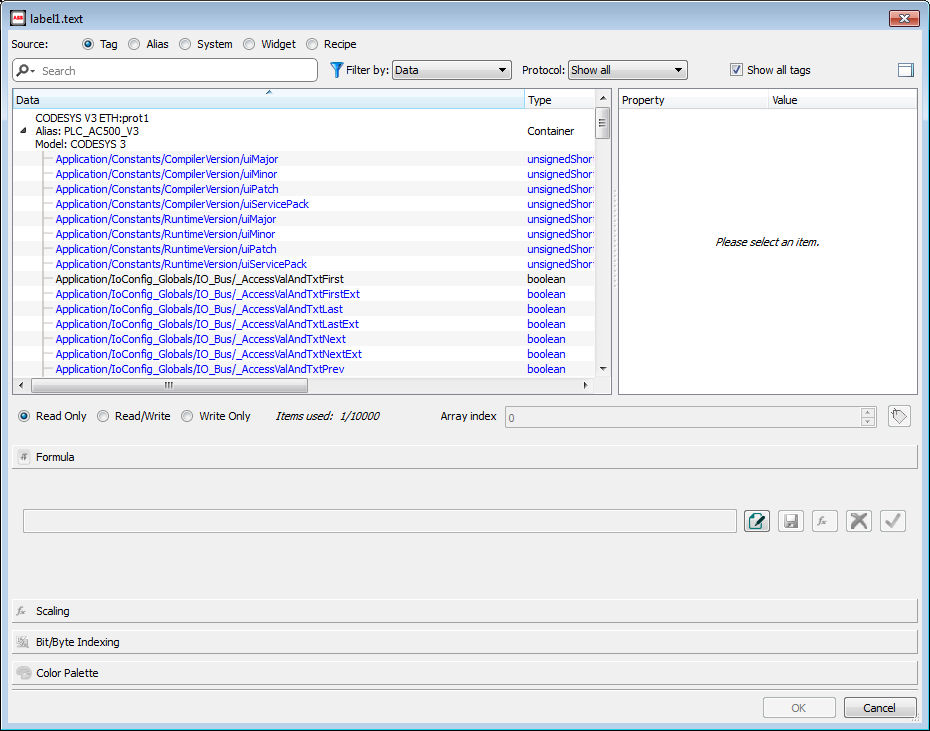This screenshot has width=930, height=731.
Task: Select the Read/Write access option
Action: (103, 416)
